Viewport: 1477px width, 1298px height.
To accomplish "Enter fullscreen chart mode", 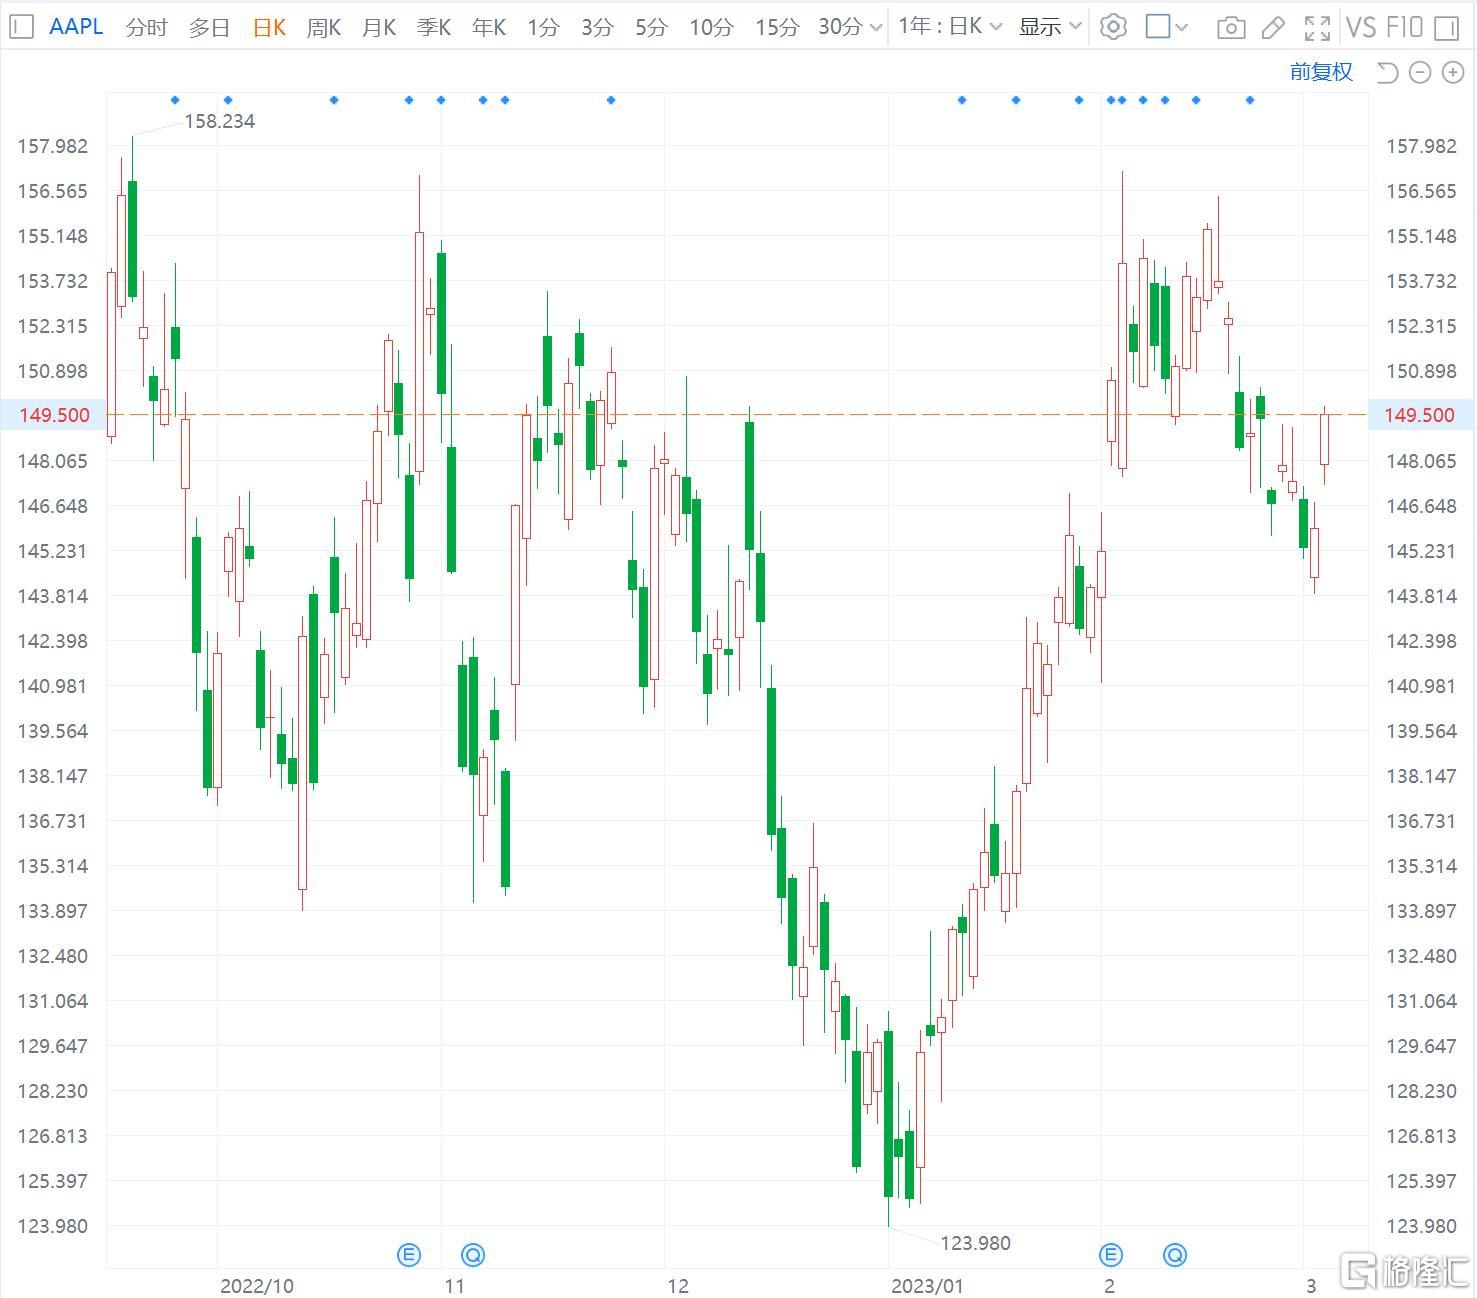I will click(x=1317, y=27).
